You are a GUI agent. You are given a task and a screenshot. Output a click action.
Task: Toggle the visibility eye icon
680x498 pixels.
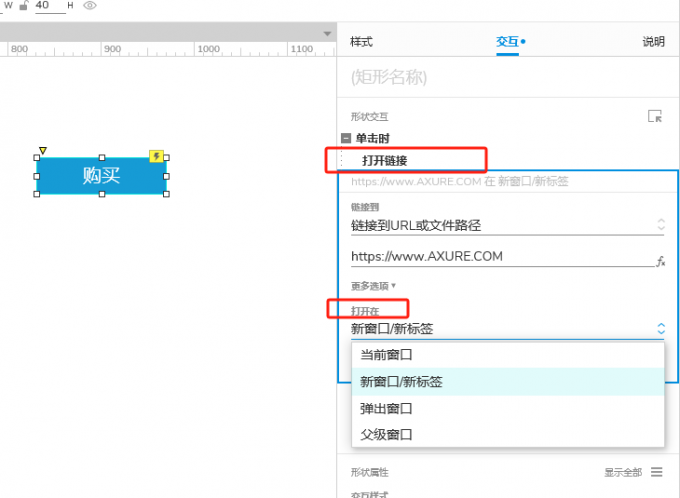coord(90,6)
